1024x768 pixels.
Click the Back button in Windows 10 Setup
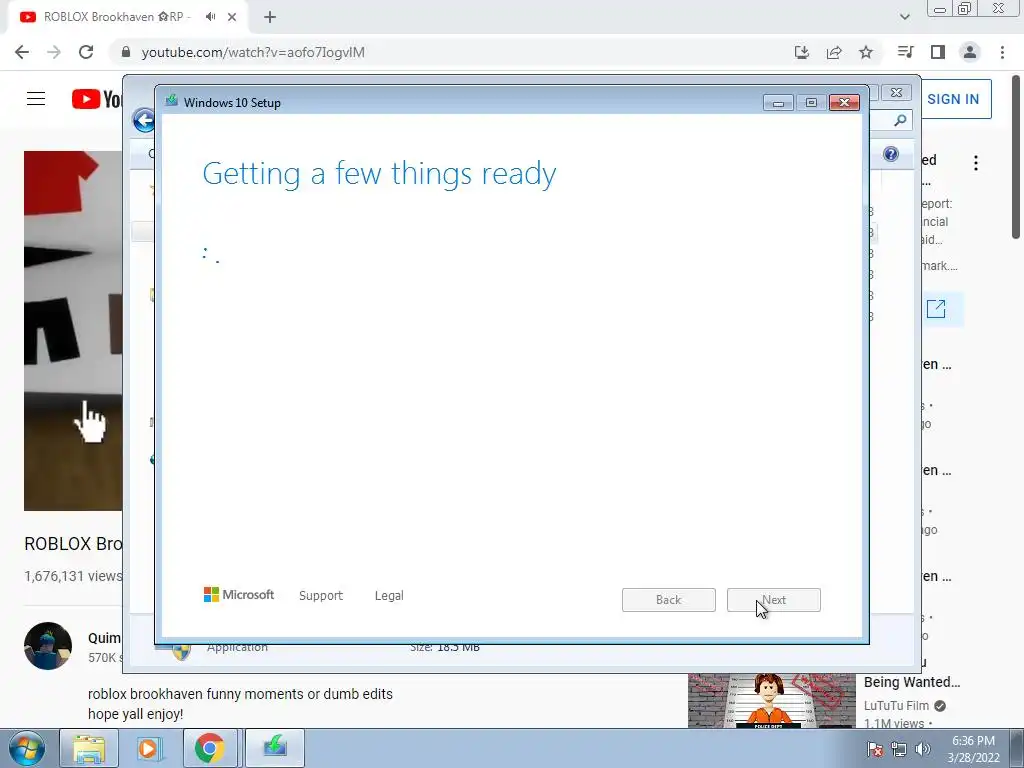click(669, 600)
